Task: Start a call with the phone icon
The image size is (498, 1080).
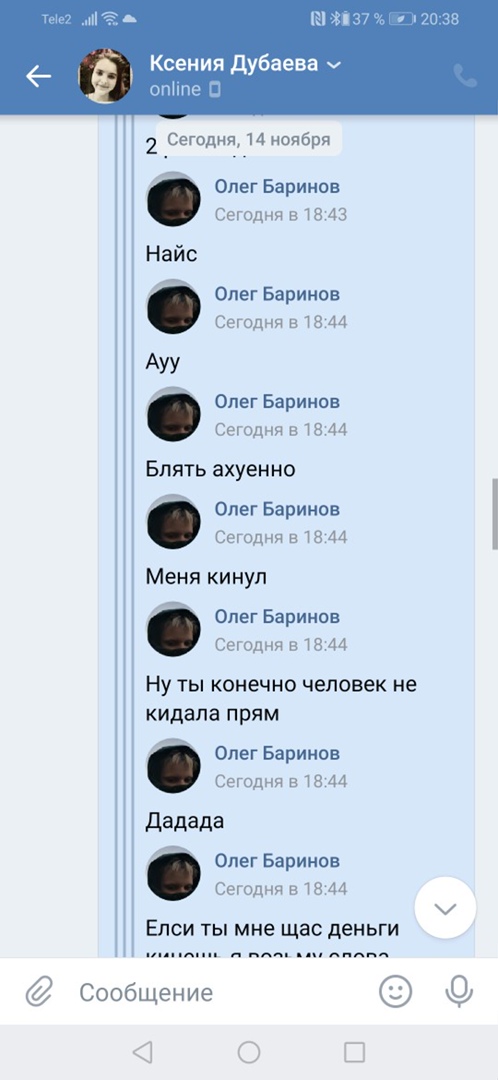Action: (x=466, y=76)
